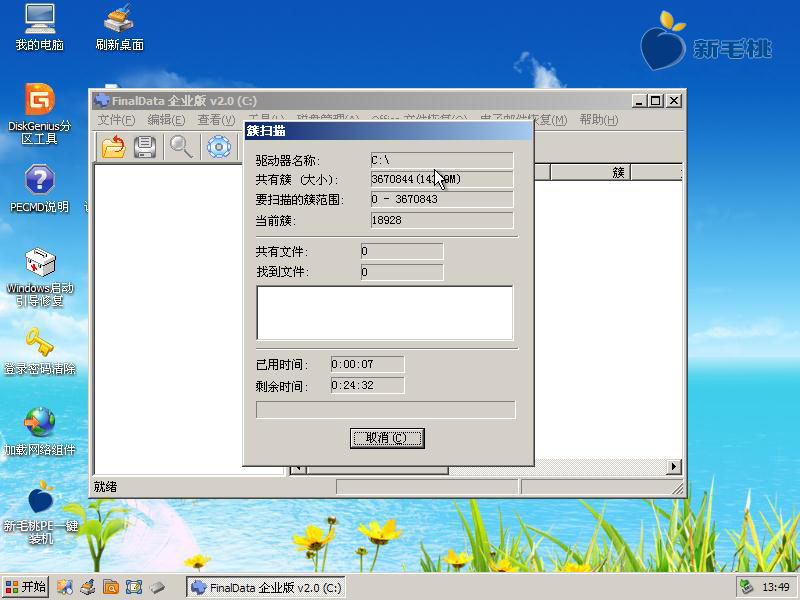Select the Windows启动引导修复 desktop icon
The width and height of the screenshot is (800, 600).
40,278
